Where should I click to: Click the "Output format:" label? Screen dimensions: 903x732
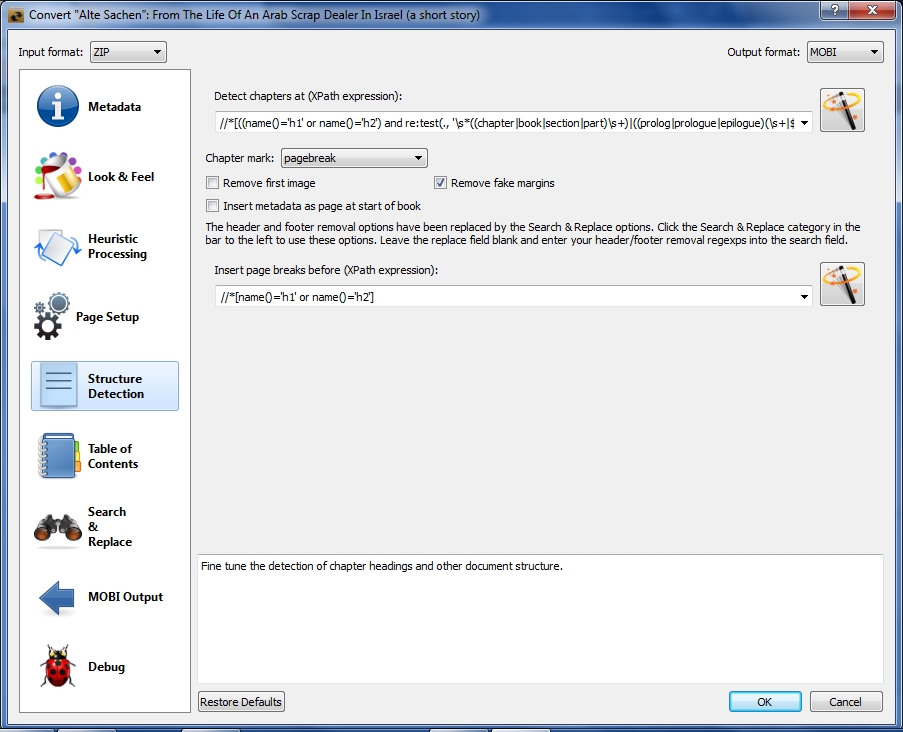point(764,52)
